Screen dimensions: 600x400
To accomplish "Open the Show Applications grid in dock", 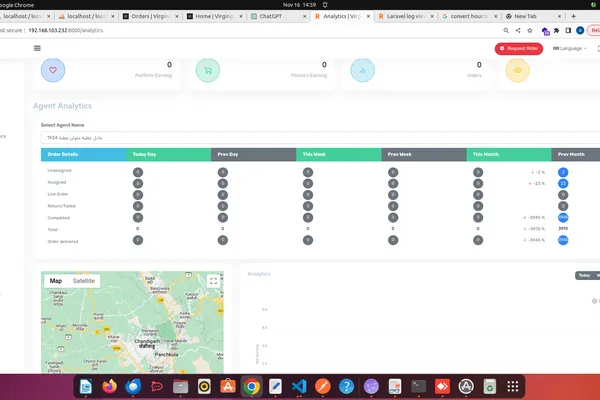I will (x=512, y=385).
